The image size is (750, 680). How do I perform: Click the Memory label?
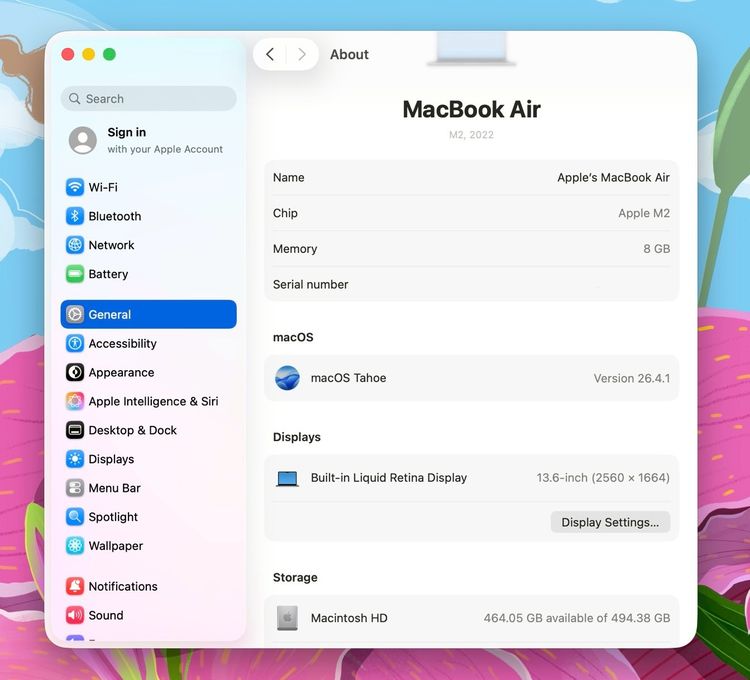click(x=295, y=249)
